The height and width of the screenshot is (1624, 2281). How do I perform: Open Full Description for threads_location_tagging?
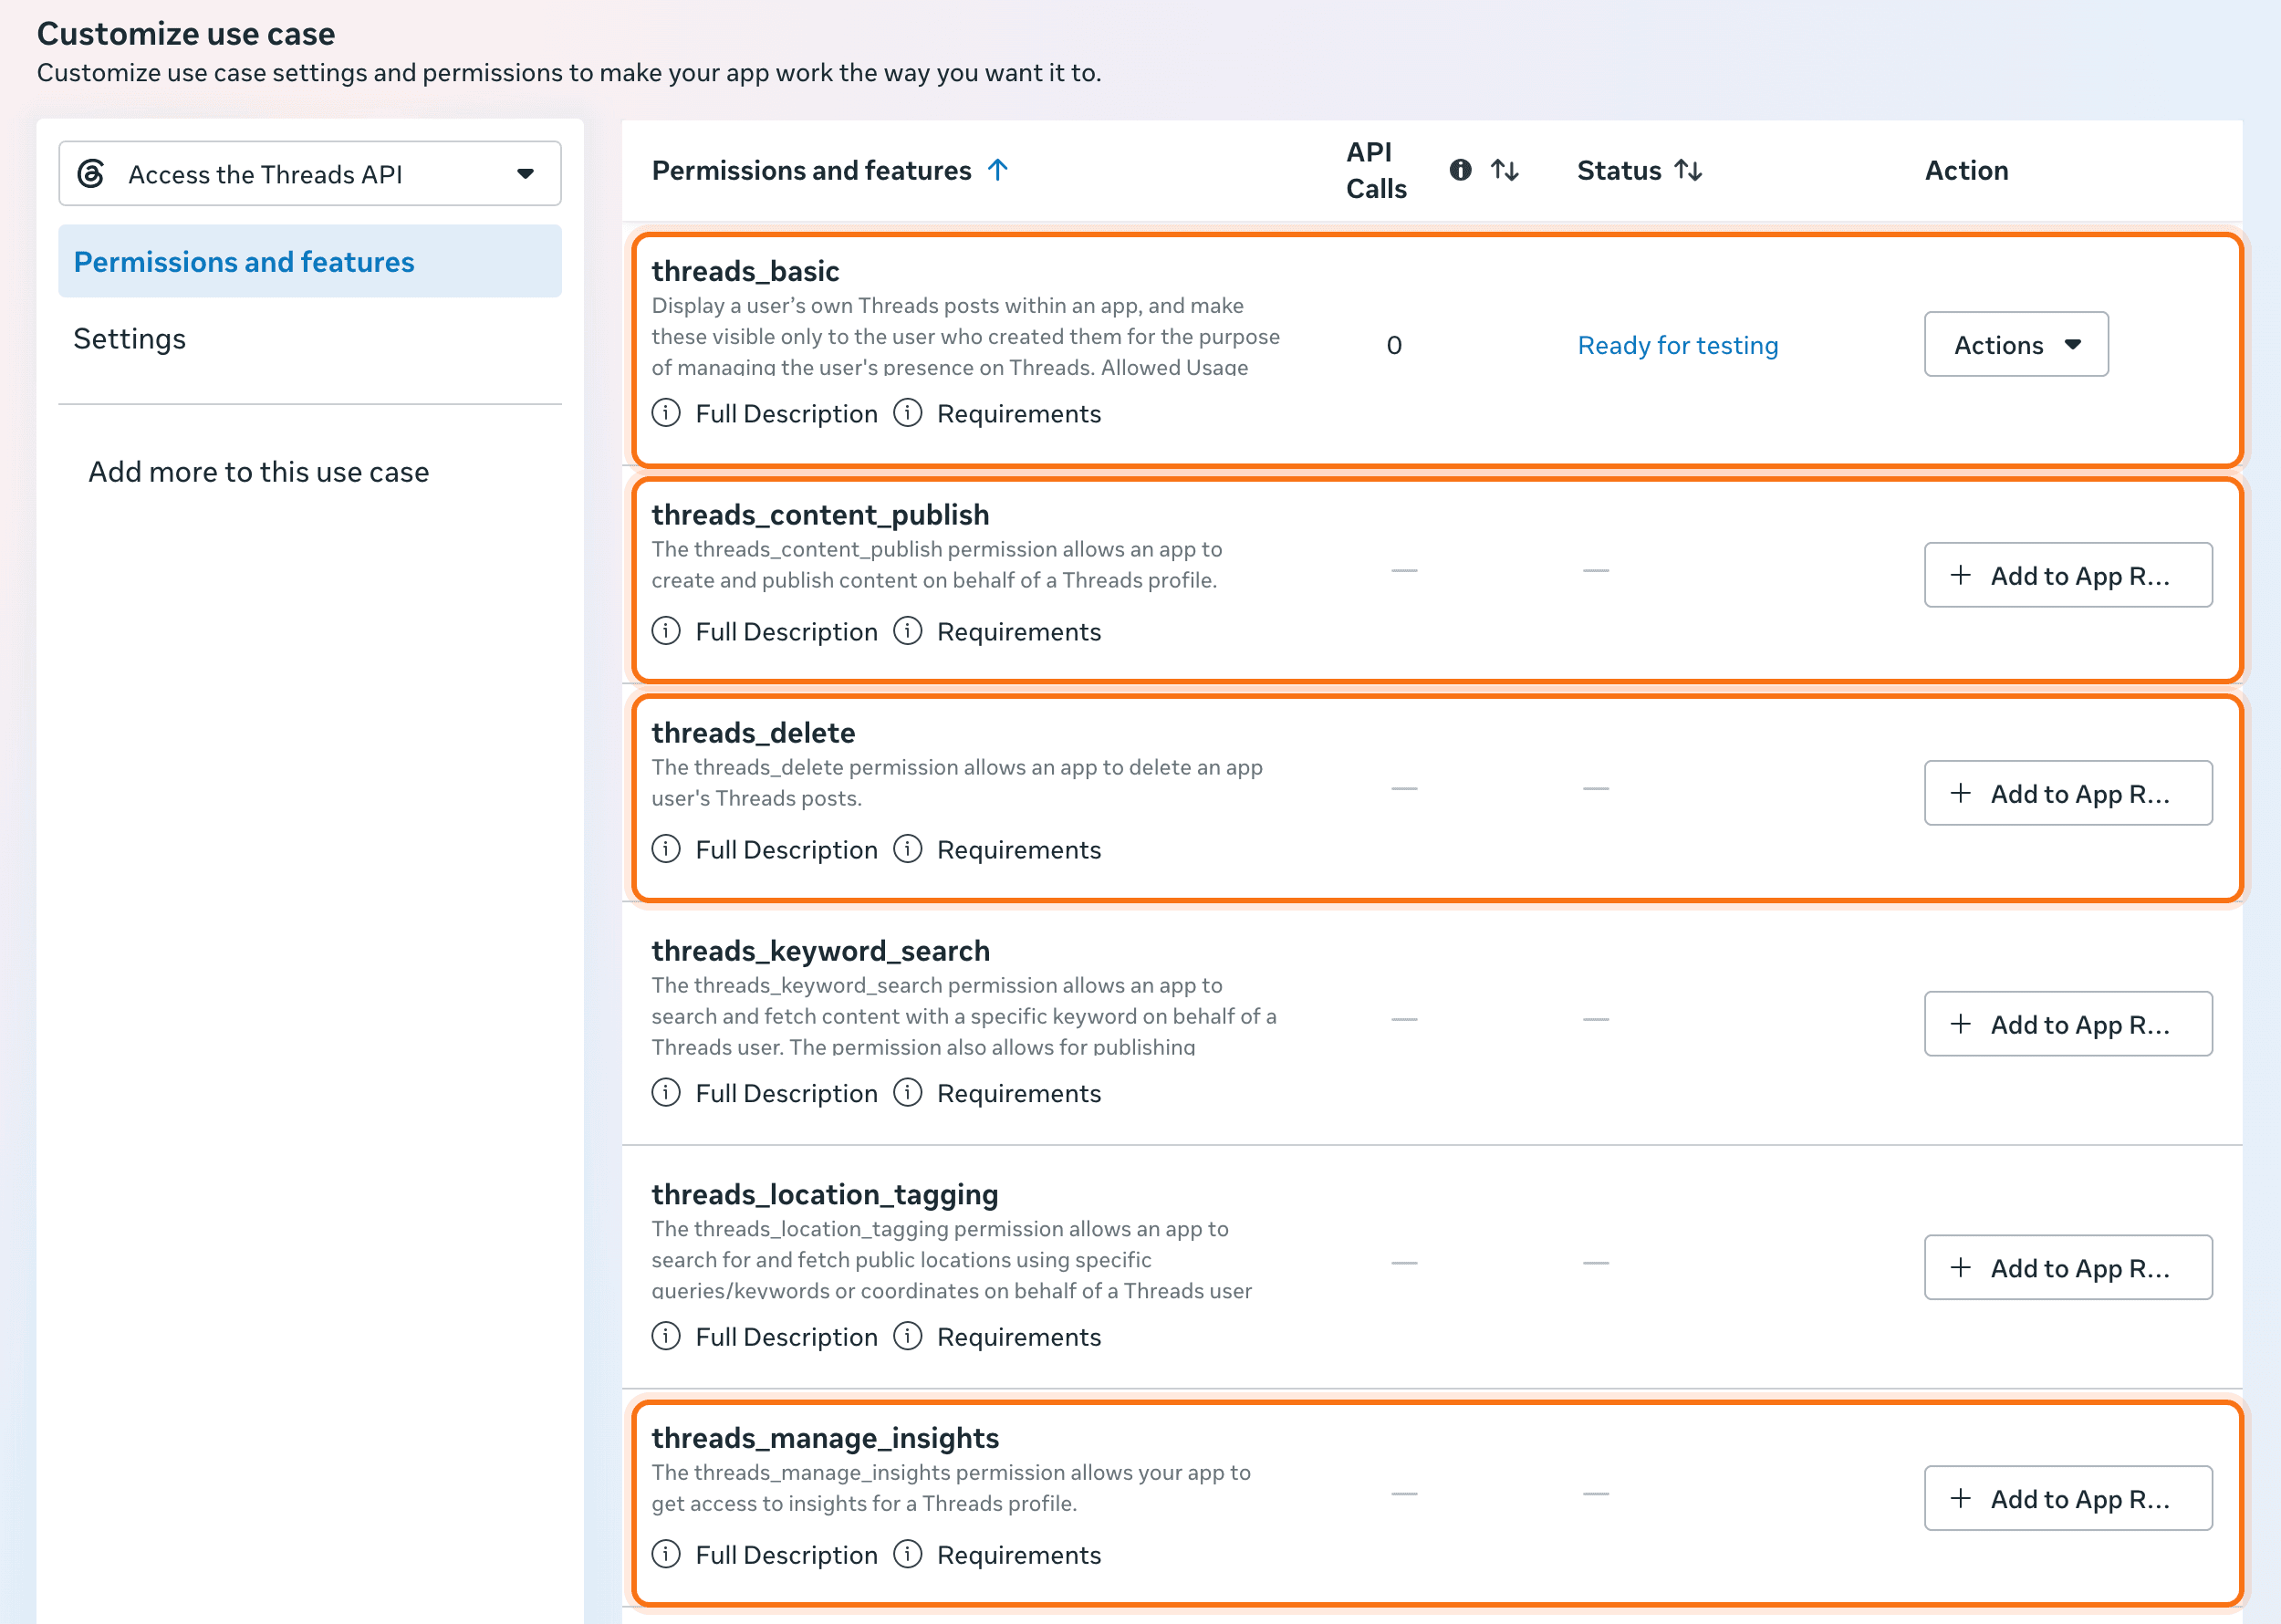tap(786, 1337)
